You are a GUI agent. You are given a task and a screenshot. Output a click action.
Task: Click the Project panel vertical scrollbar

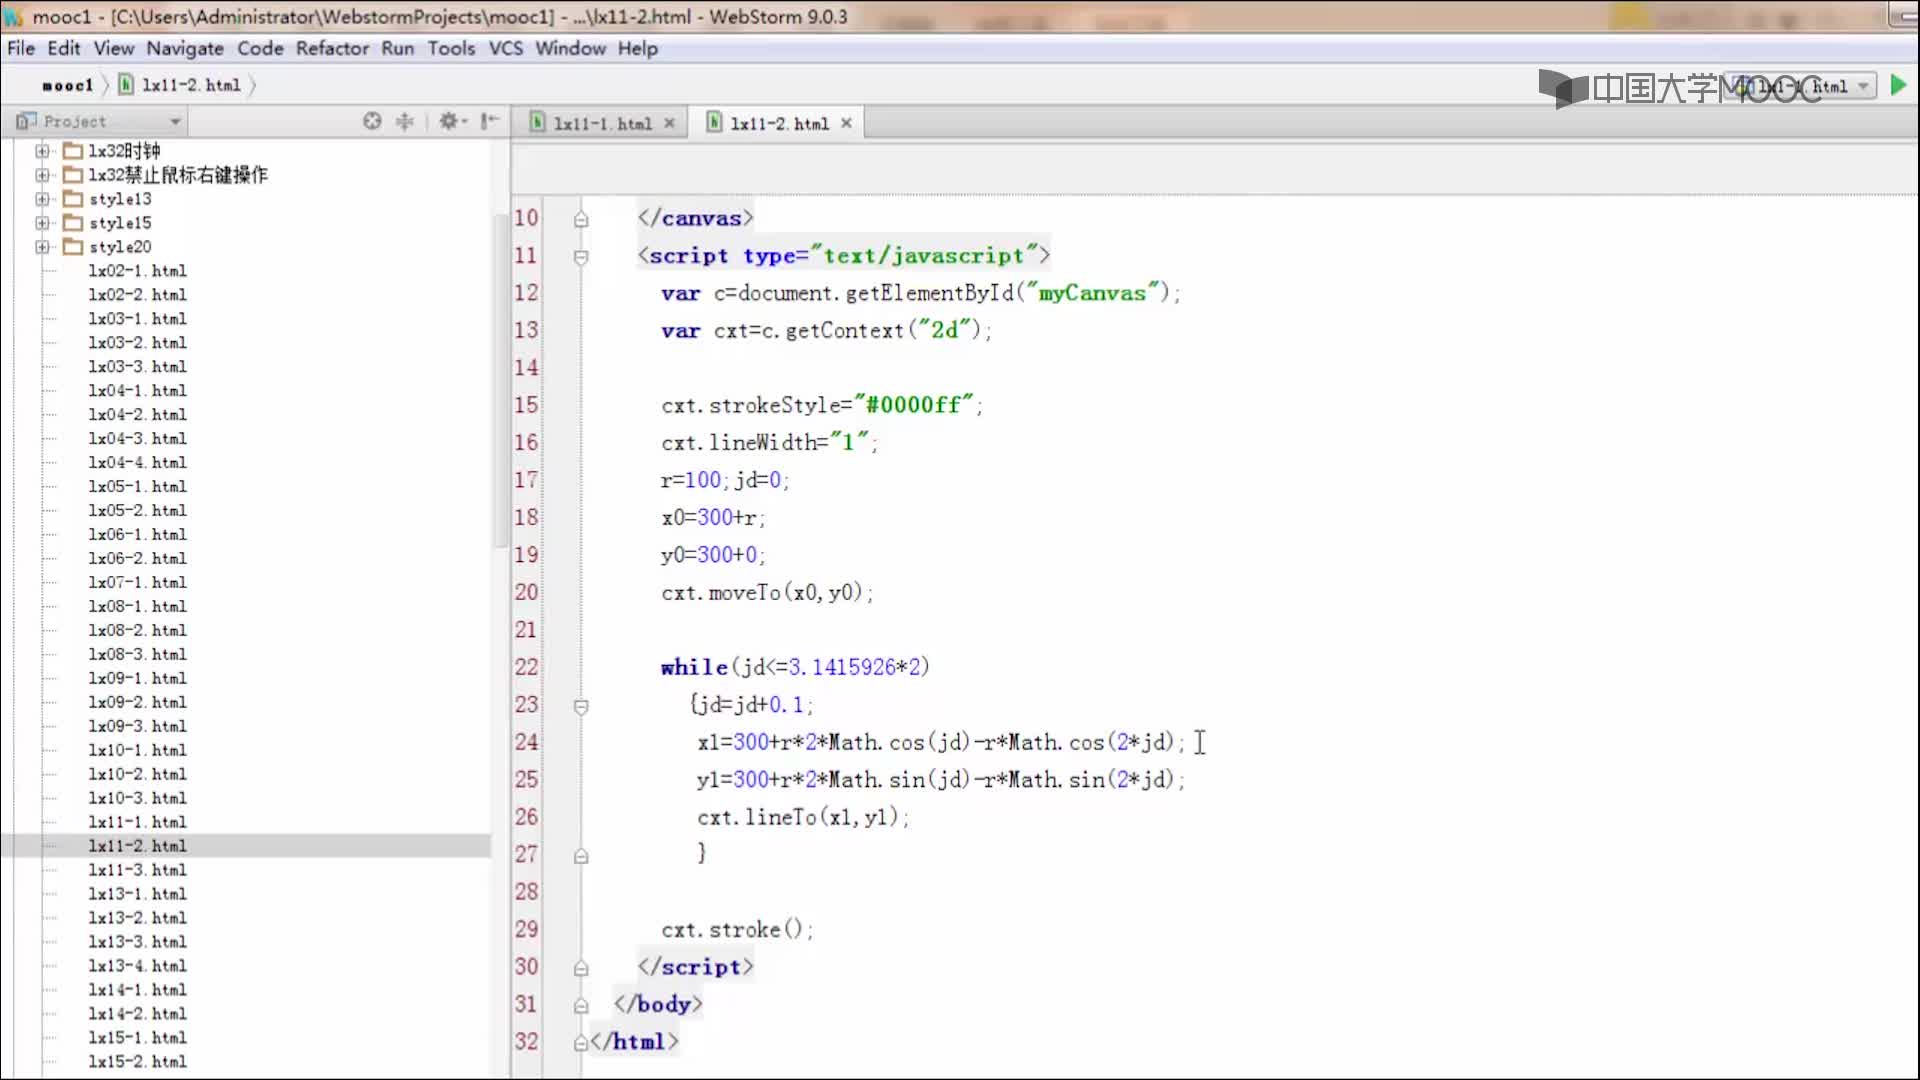click(x=501, y=380)
